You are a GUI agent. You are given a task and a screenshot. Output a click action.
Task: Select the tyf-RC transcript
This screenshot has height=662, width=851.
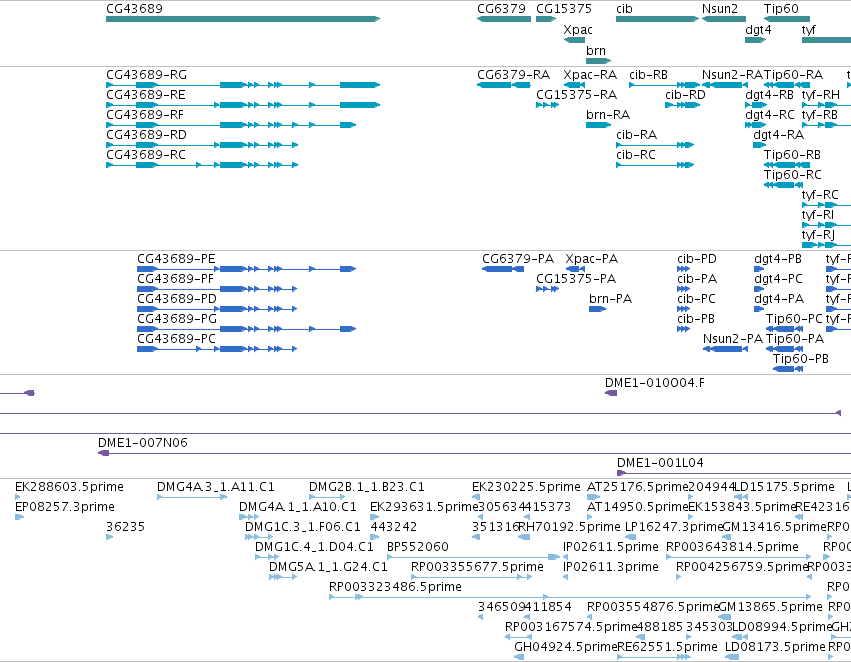click(827, 205)
